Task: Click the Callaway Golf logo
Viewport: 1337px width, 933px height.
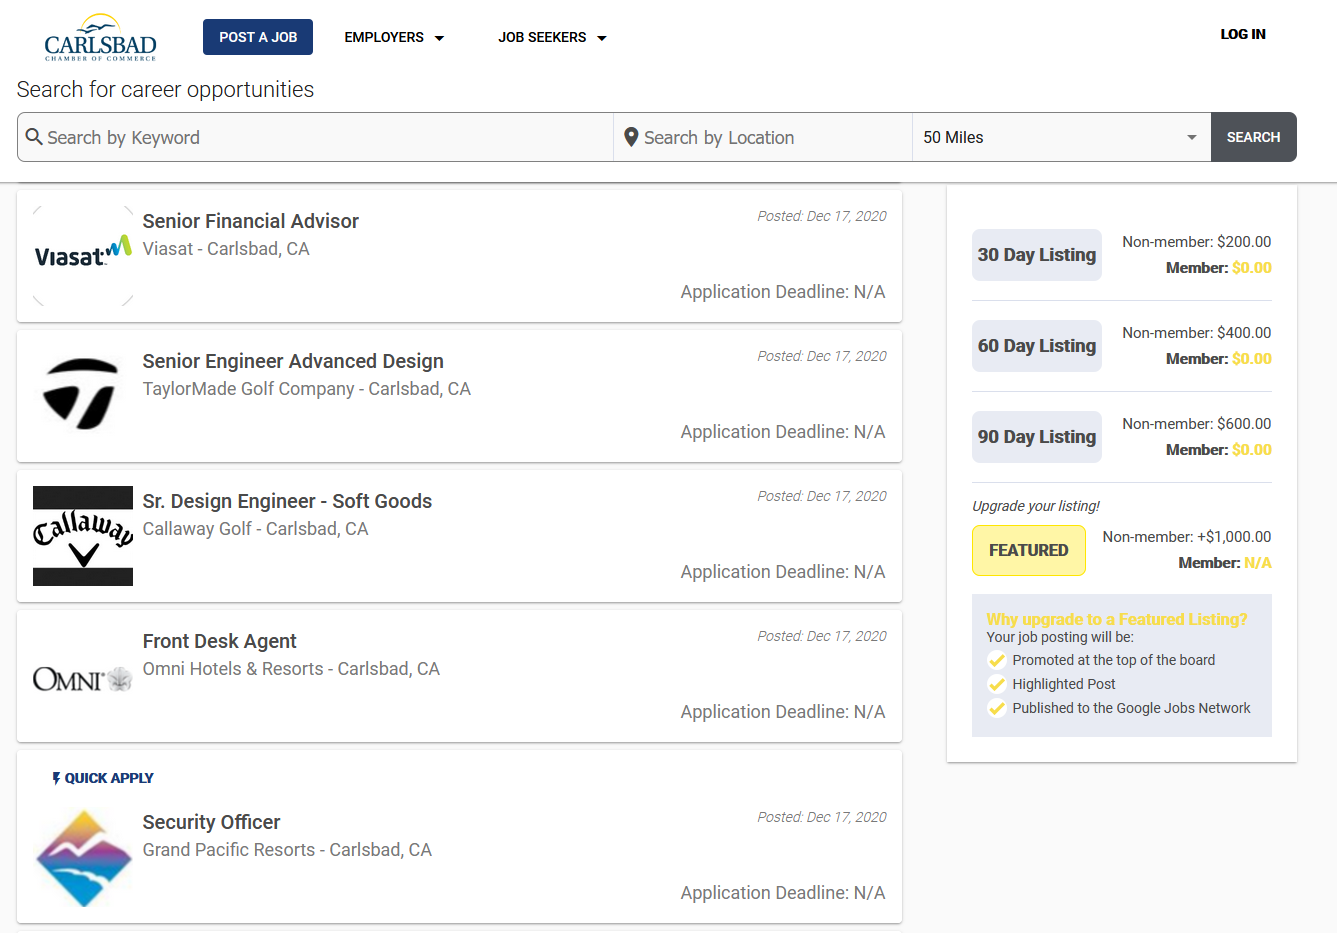Action: [83, 536]
